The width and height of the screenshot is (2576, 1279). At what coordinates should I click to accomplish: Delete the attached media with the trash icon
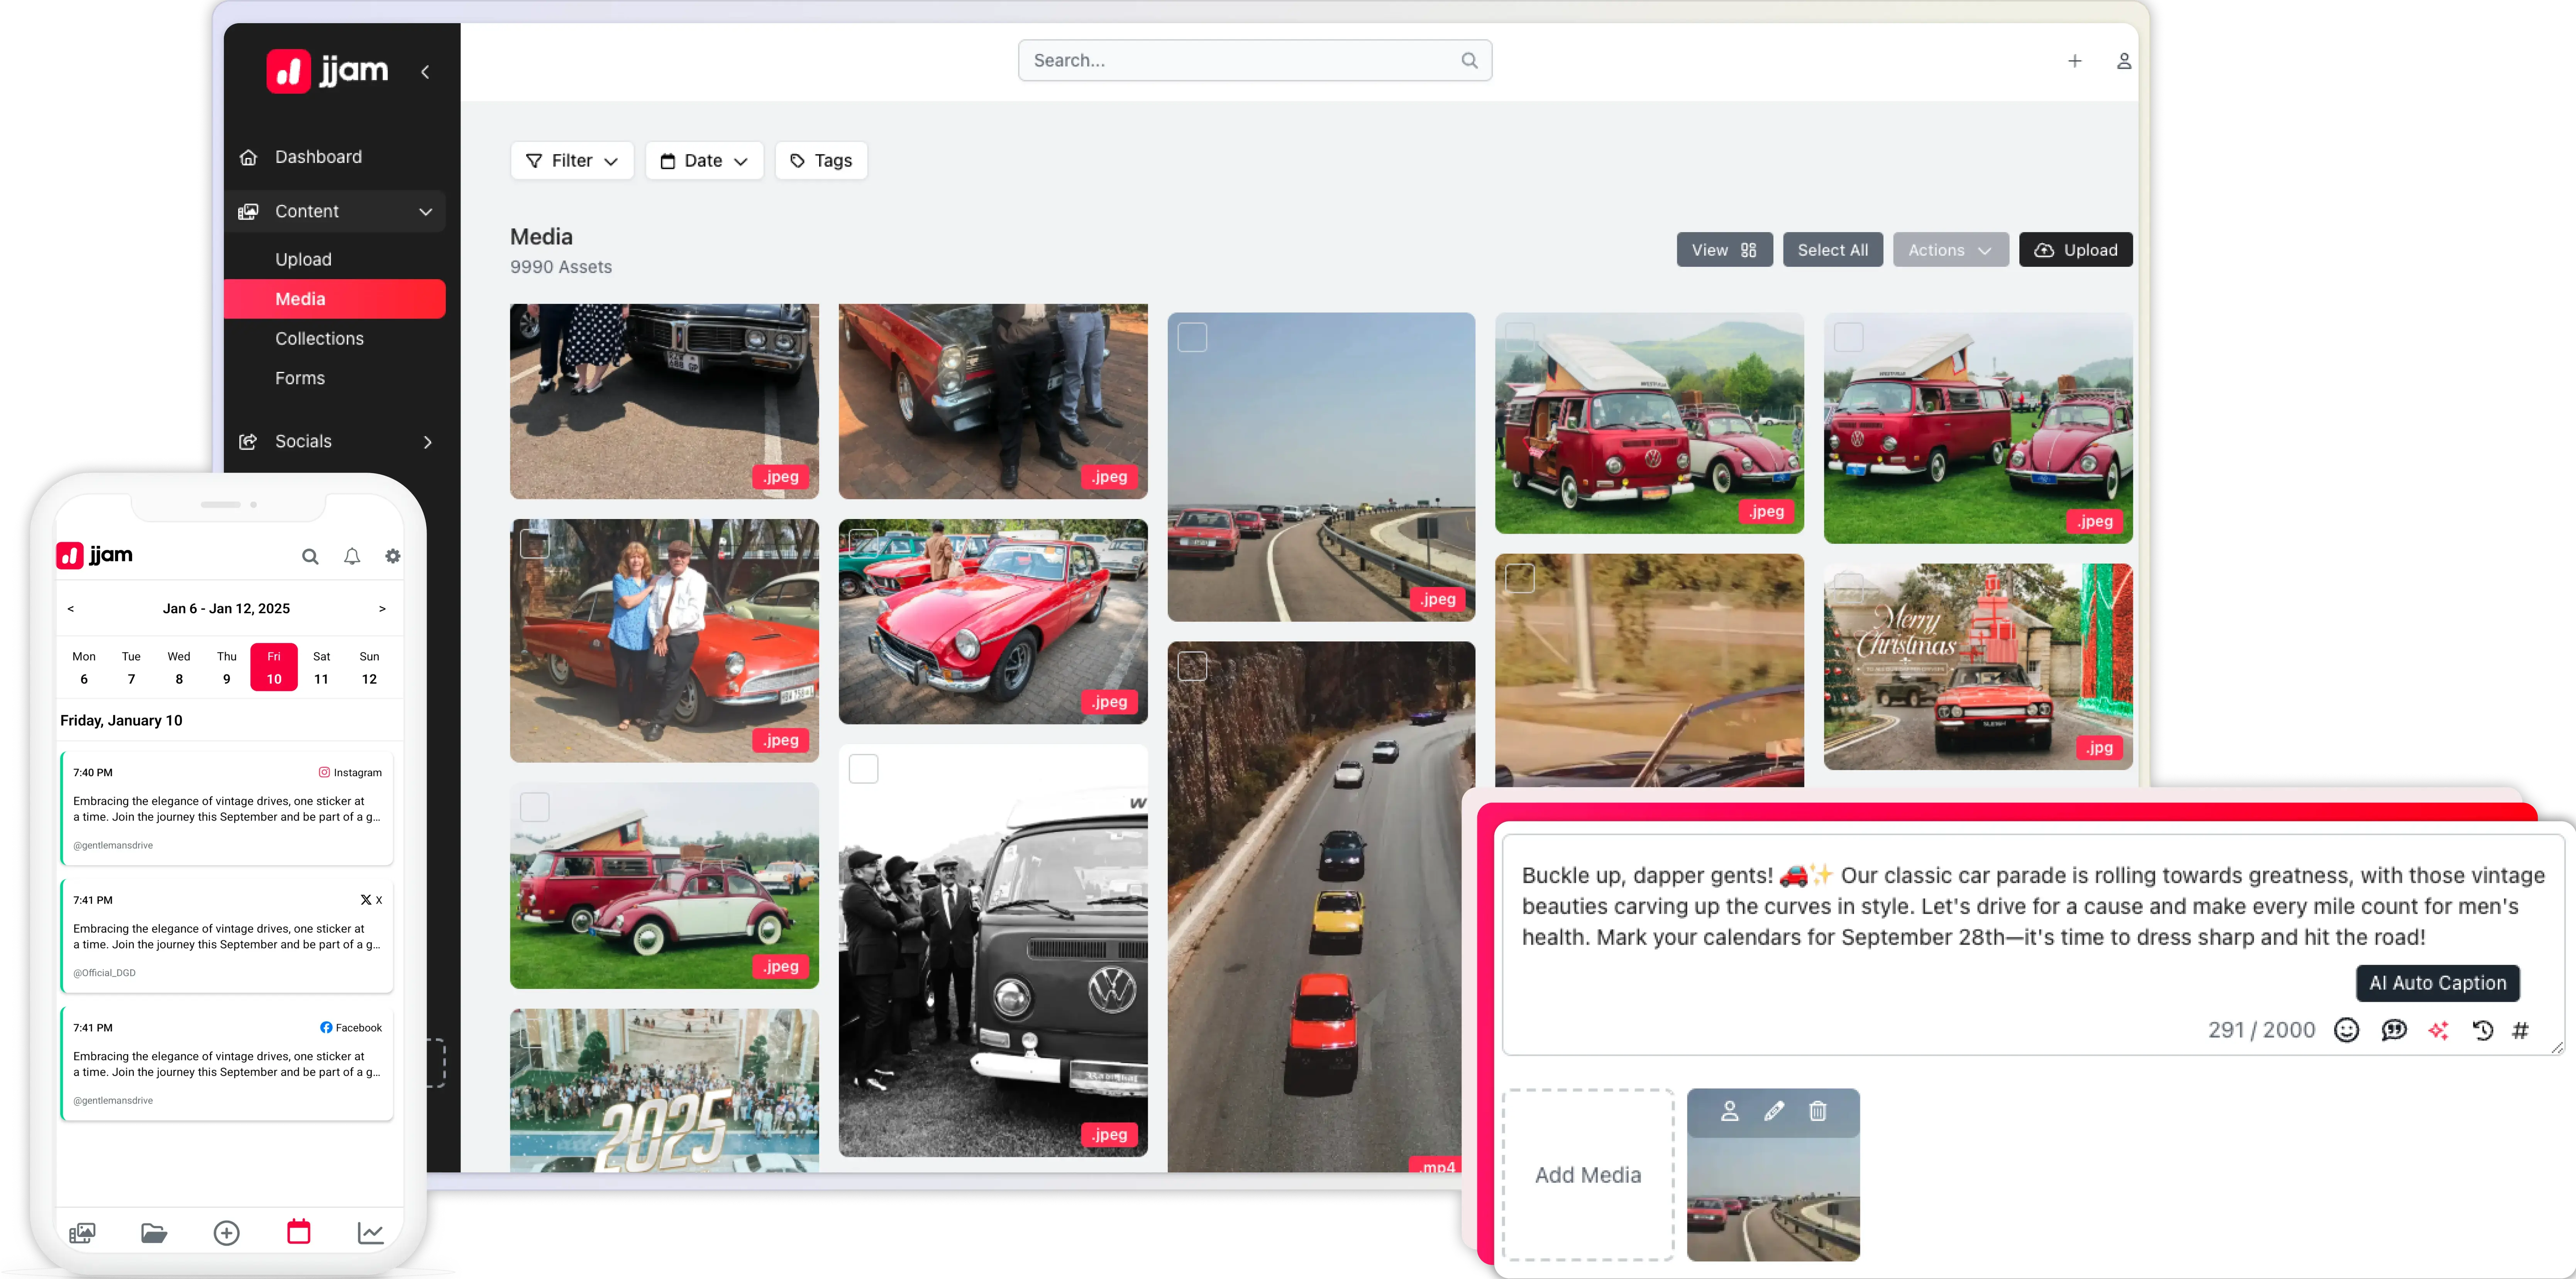(x=1818, y=1111)
